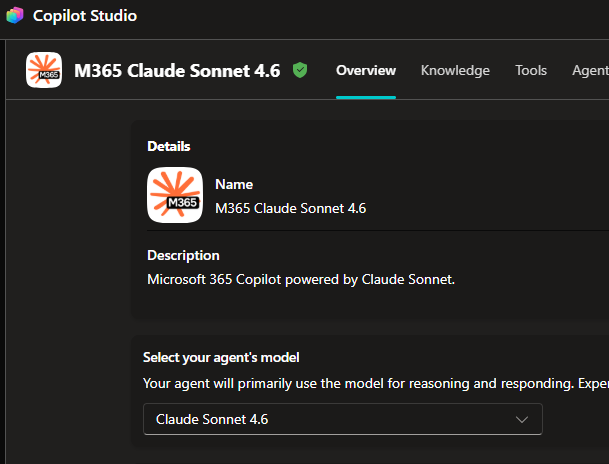
Task: Click the agent name value under Name
Action: 291,209
